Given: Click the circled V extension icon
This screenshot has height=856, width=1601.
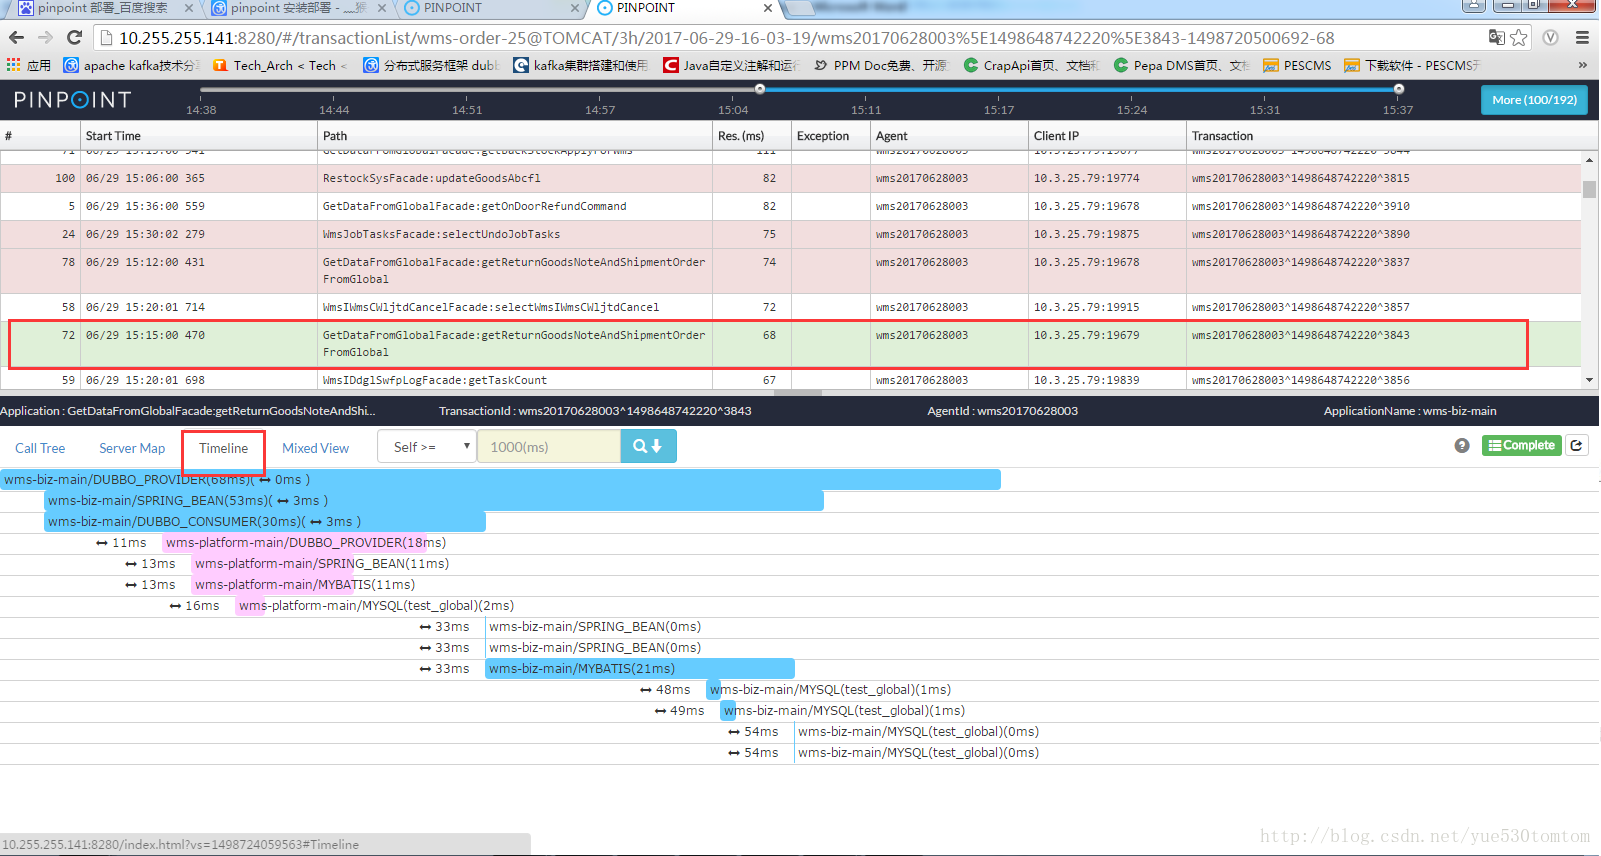Looking at the screenshot, I should (1550, 38).
